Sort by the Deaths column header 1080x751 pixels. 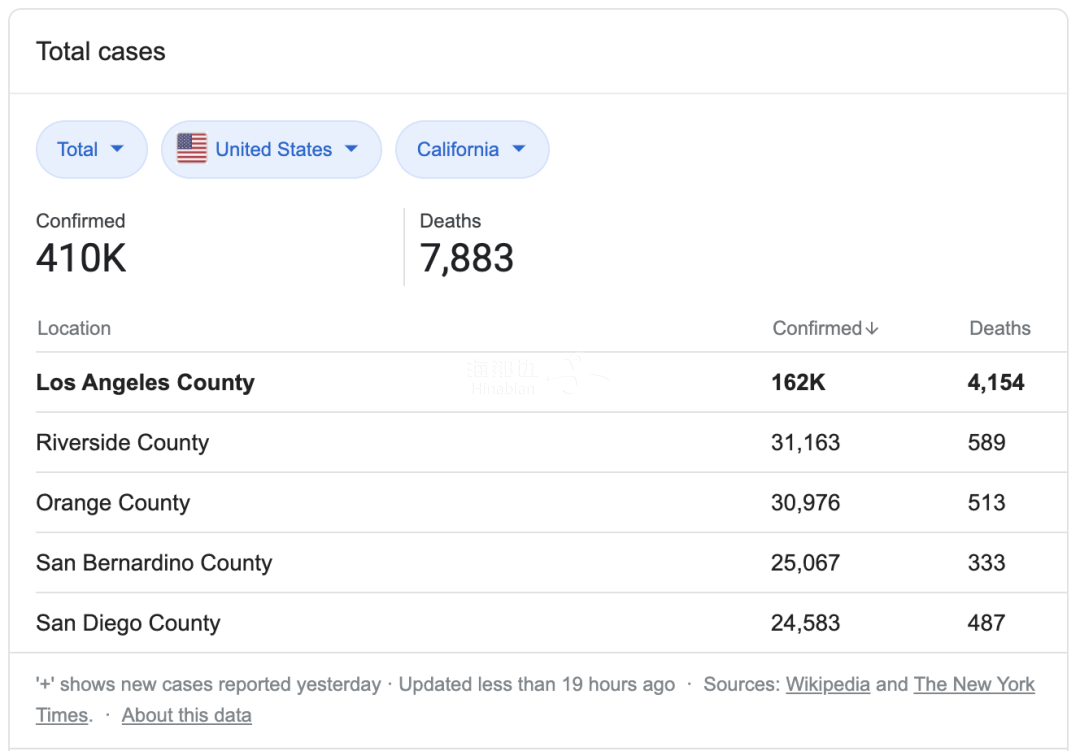(x=1000, y=329)
